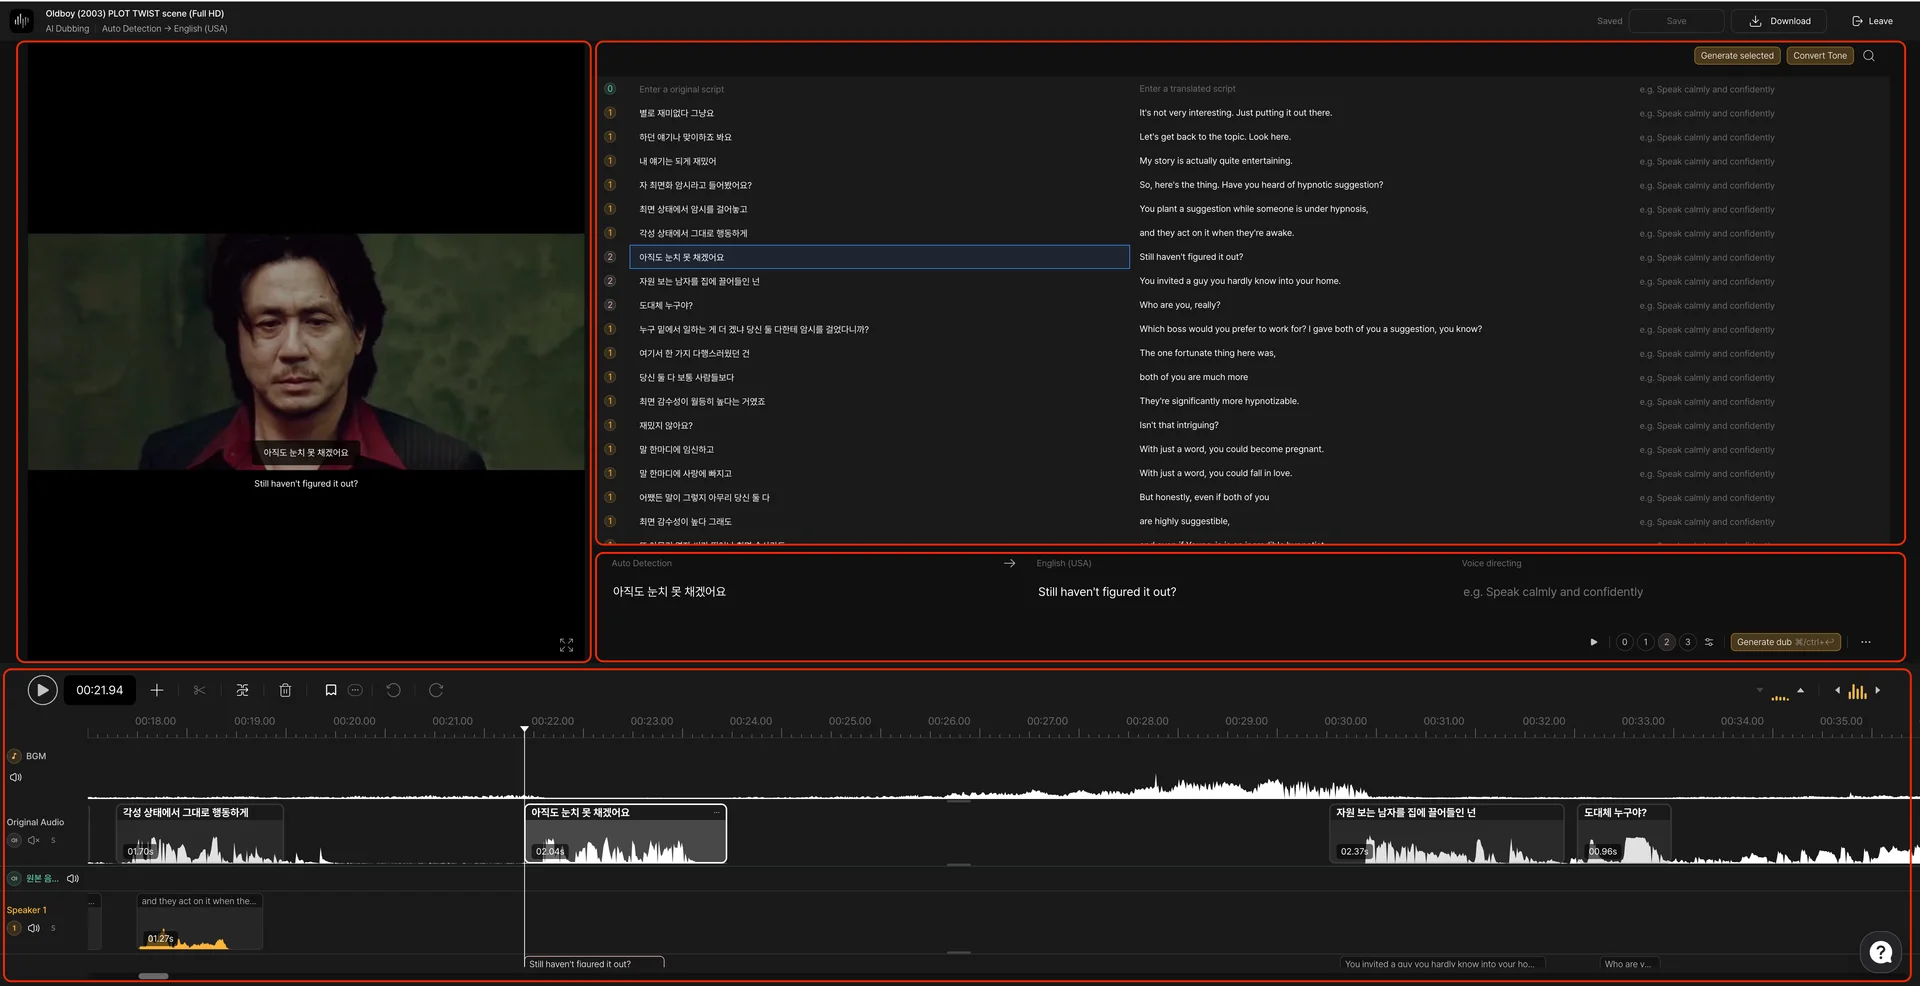Add a bookmark marker on the timeline
The image size is (1920, 986).
coord(331,690)
